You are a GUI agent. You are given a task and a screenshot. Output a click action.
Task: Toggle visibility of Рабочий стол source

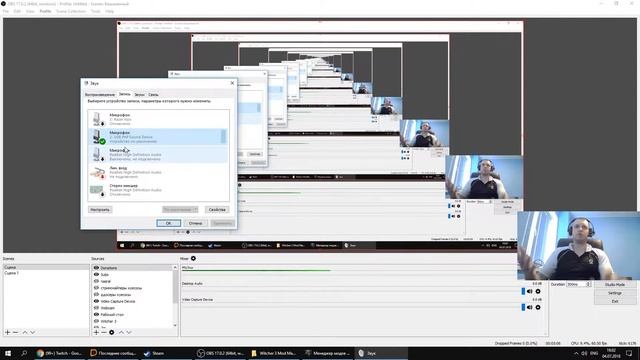pyautogui.click(x=96, y=315)
